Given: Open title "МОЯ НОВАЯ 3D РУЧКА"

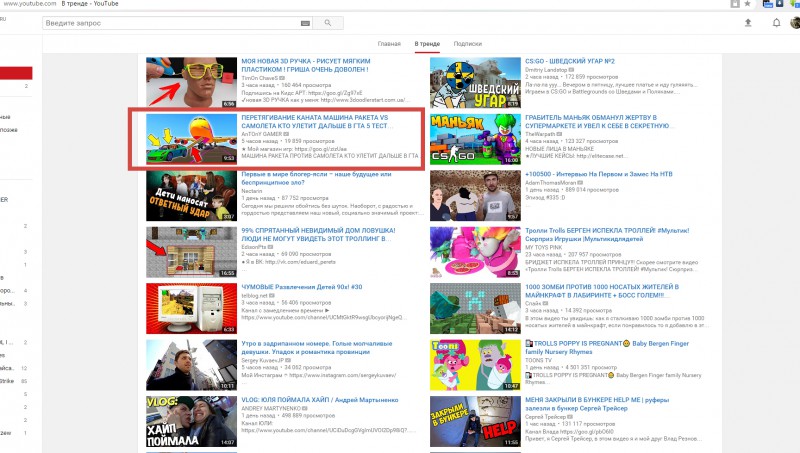Looking at the screenshot, I should point(306,65).
